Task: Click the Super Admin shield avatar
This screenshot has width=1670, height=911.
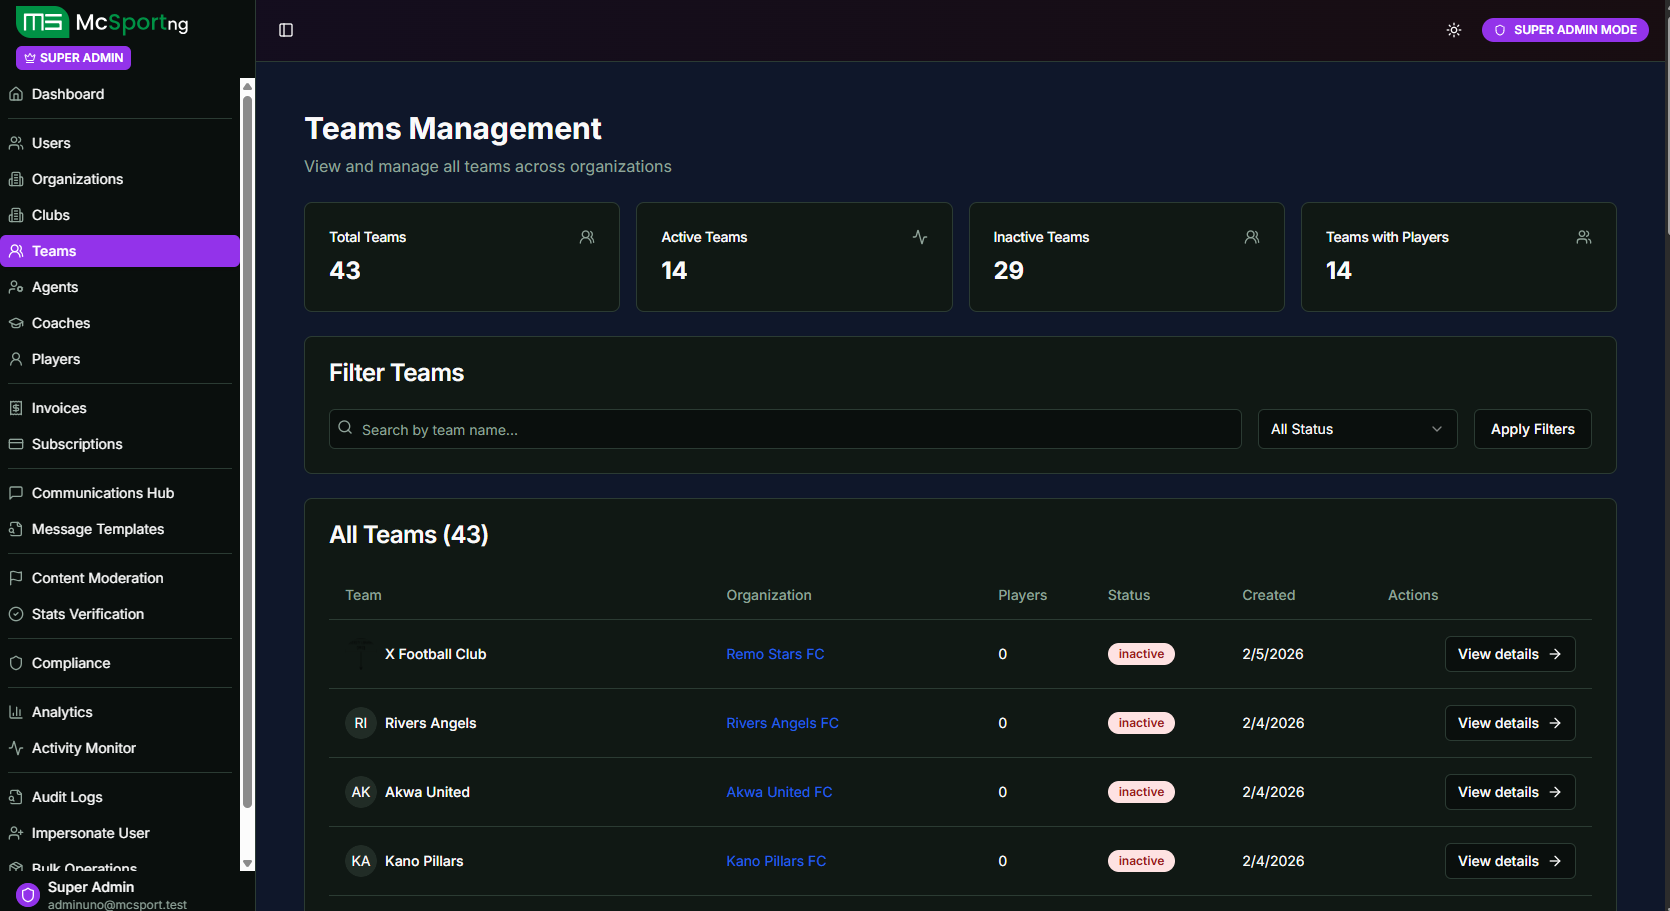Action: tap(28, 894)
